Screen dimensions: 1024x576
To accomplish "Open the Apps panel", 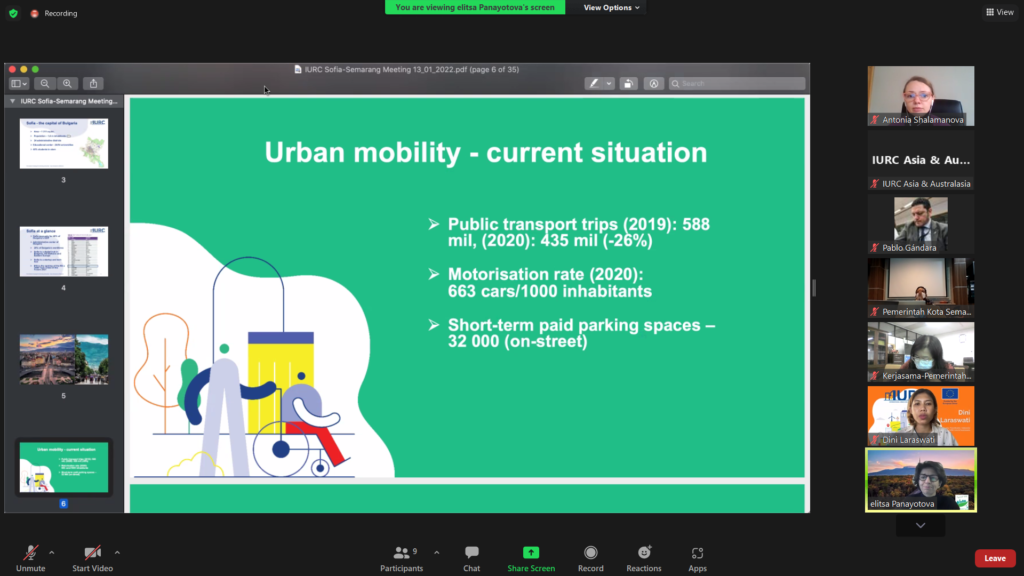I will [x=697, y=553].
